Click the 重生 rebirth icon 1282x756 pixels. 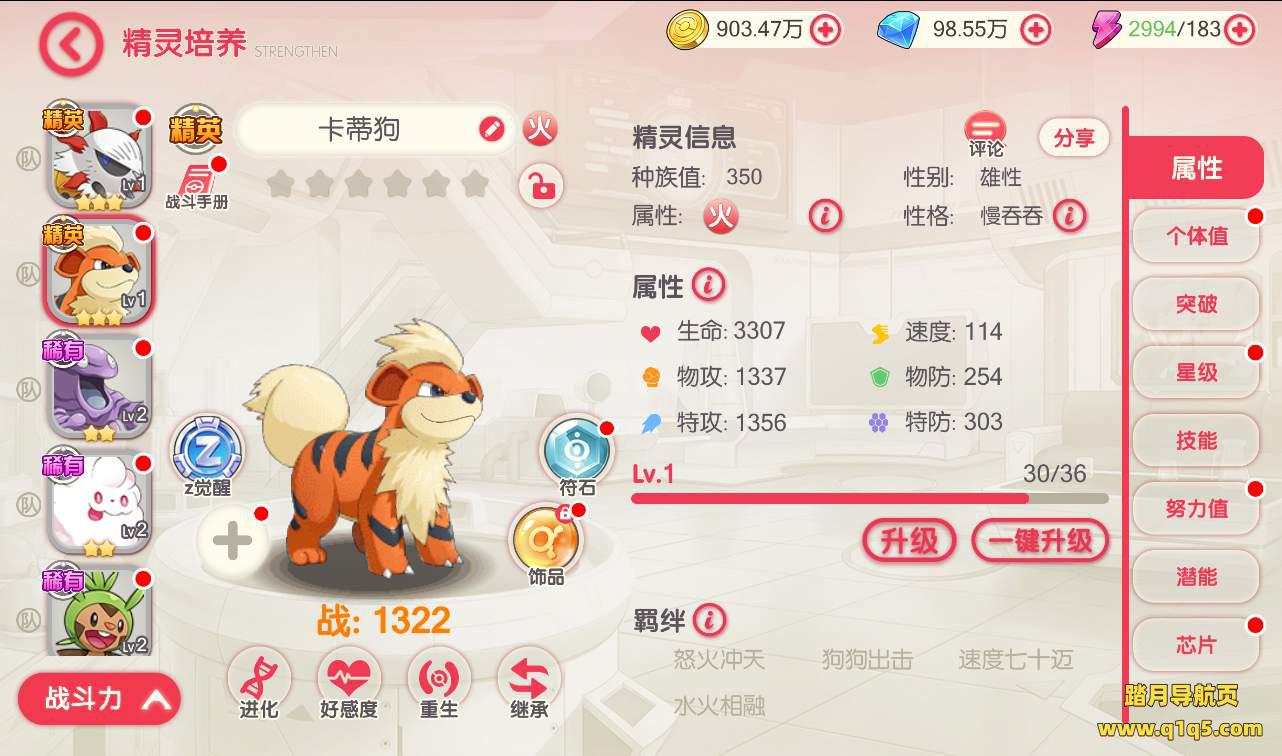coord(439,679)
